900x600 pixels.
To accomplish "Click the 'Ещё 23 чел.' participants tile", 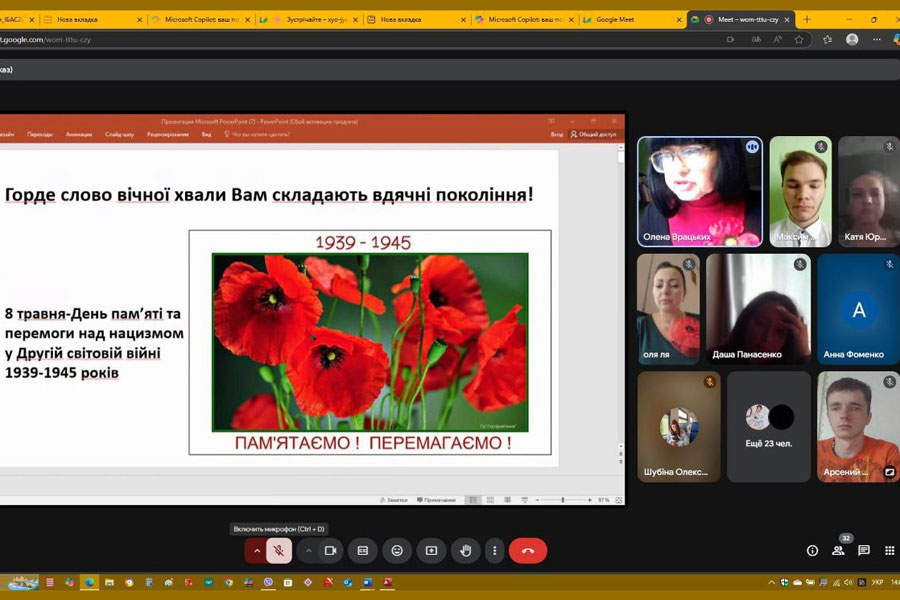I will [x=769, y=427].
